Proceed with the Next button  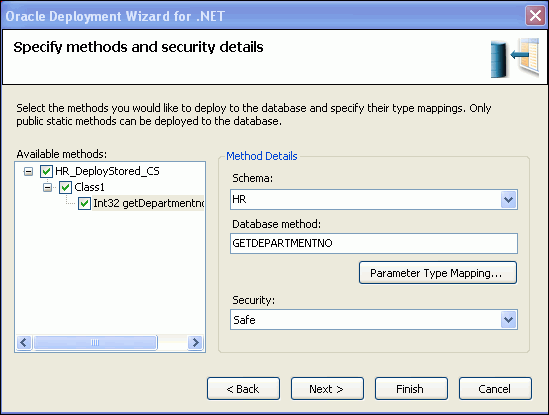pyautogui.click(x=327, y=389)
